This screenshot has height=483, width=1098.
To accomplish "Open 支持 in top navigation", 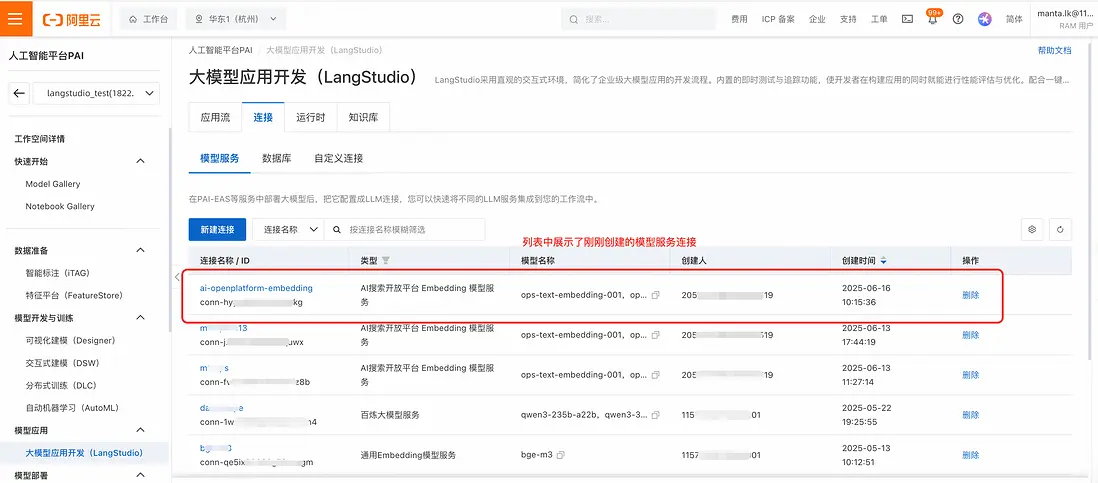I will point(848,19).
